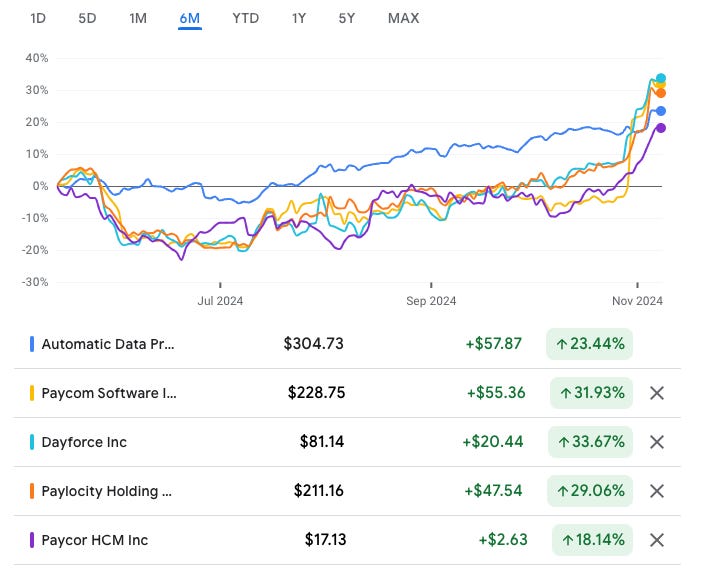Click the 0% y-axis label
Viewport: 708px width, 577px height.
pos(40,186)
